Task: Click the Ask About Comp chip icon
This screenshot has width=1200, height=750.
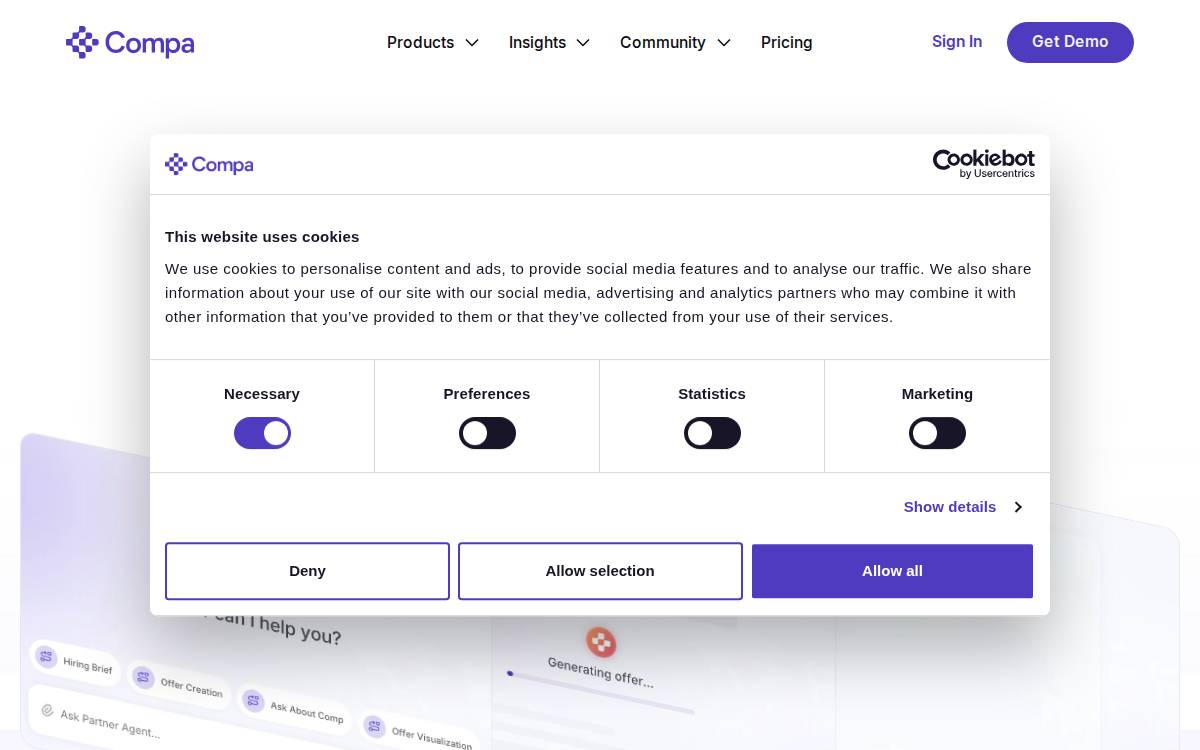Action: 253,700
